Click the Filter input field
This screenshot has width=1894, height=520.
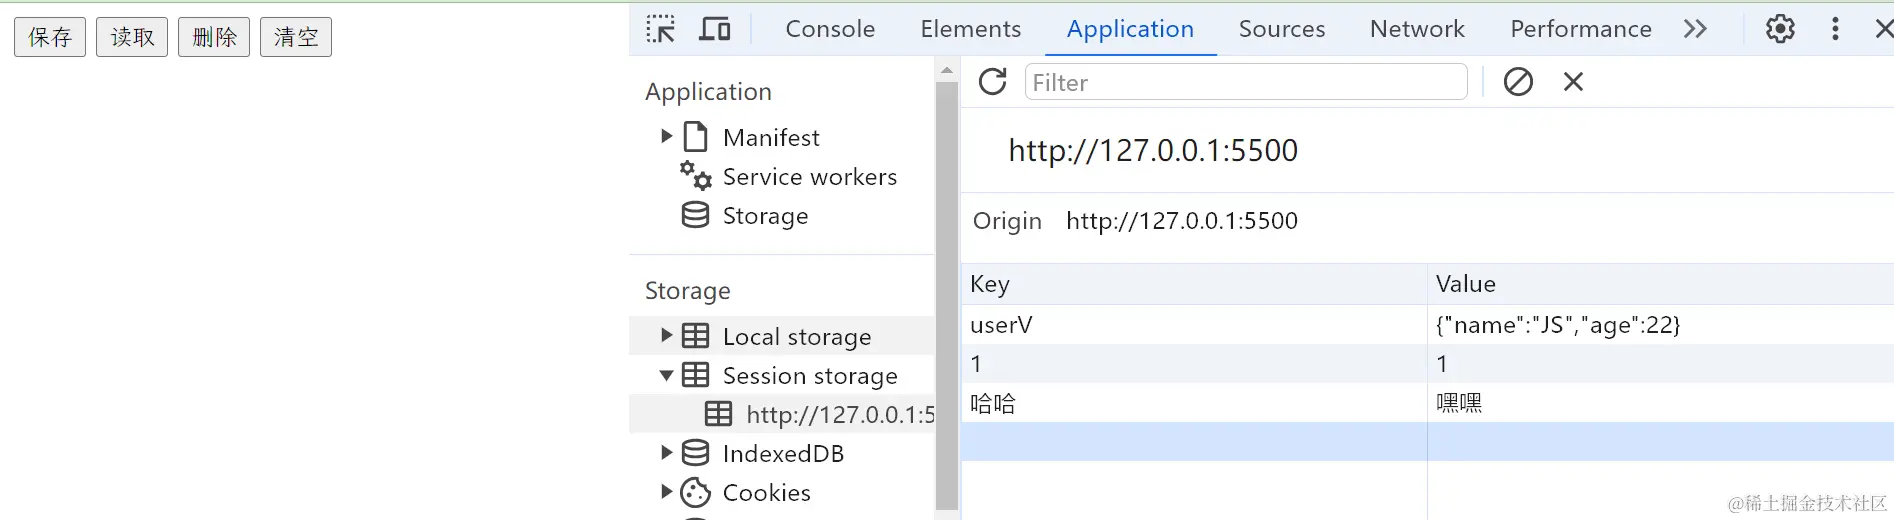(x=1245, y=82)
